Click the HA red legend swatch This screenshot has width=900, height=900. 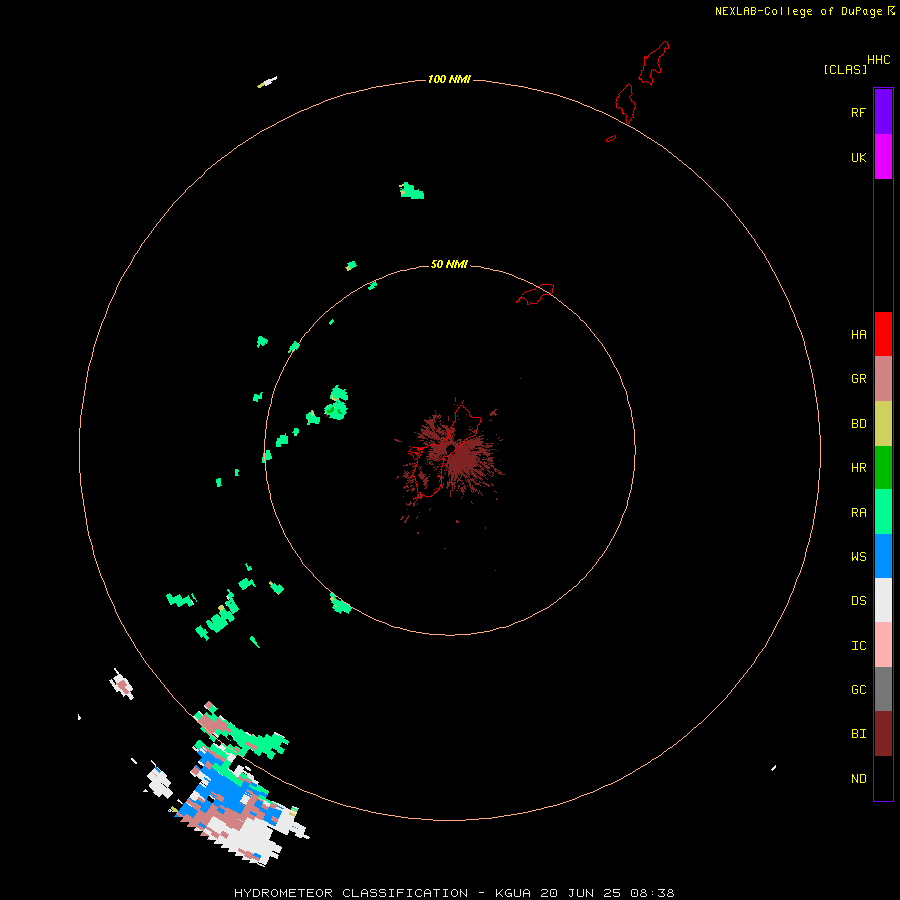[x=883, y=334]
